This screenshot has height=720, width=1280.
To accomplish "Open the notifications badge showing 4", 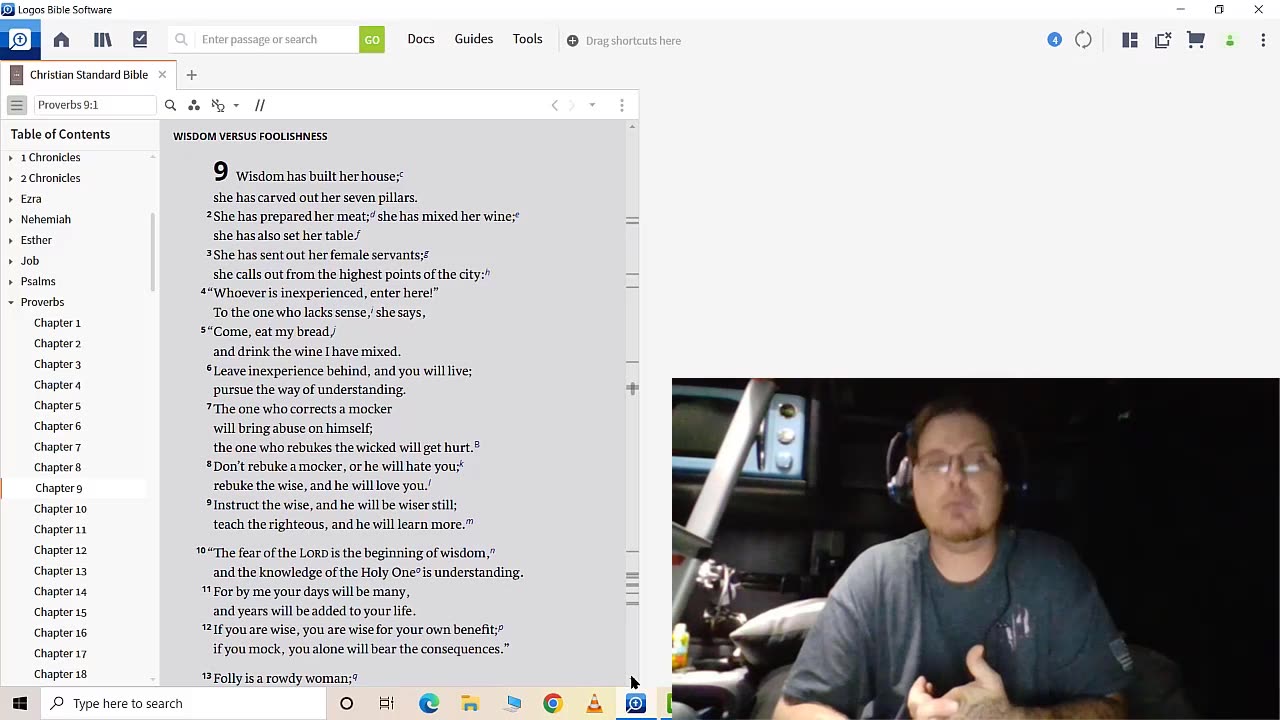I will [x=1054, y=40].
